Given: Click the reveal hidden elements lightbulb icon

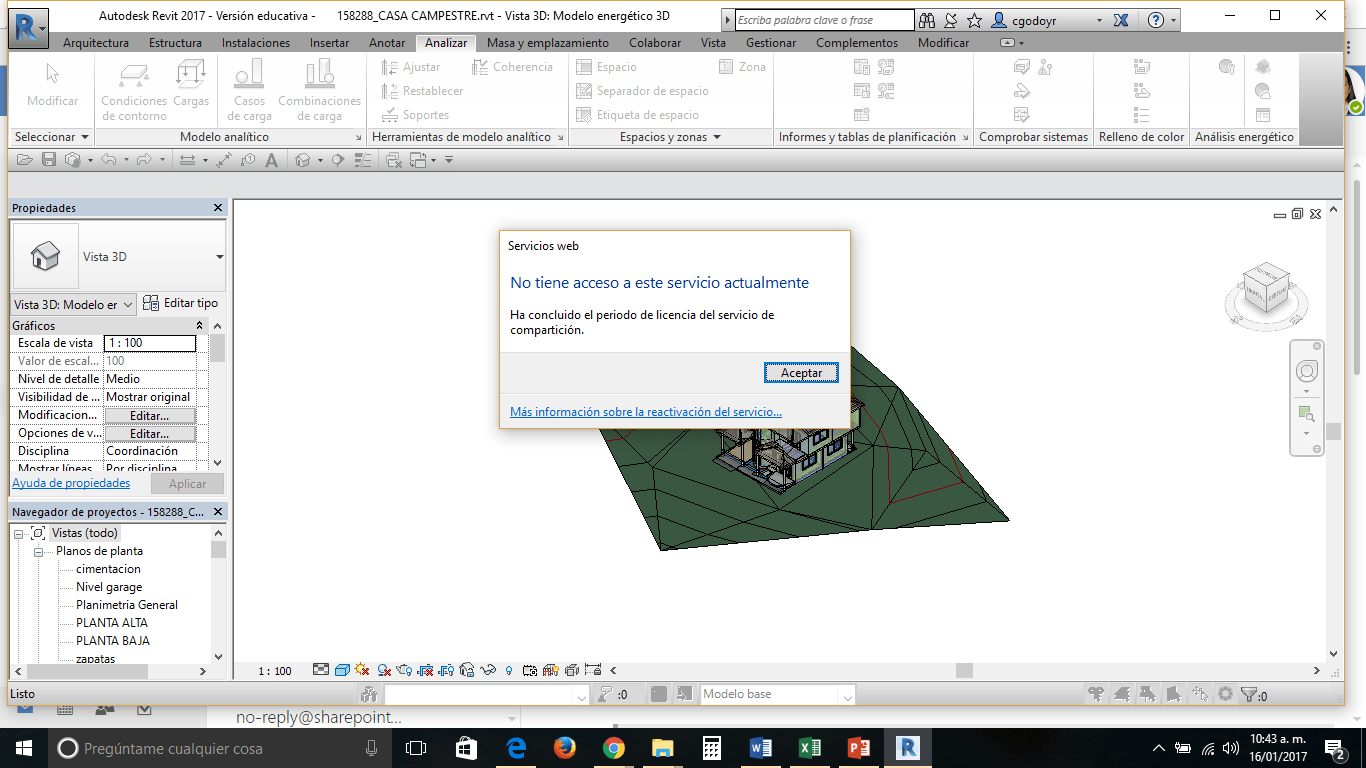Looking at the screenshot, I should click(x=509, y=670).
